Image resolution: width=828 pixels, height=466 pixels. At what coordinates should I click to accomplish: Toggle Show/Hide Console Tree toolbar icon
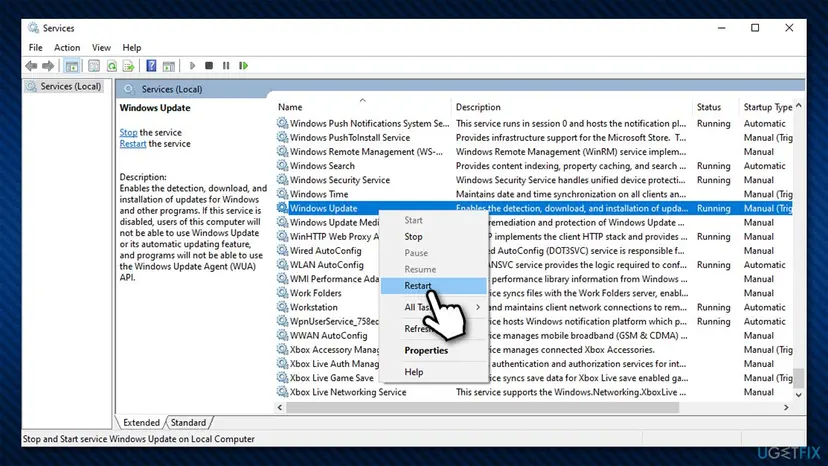pyautogui.click(x=72, y=66)
